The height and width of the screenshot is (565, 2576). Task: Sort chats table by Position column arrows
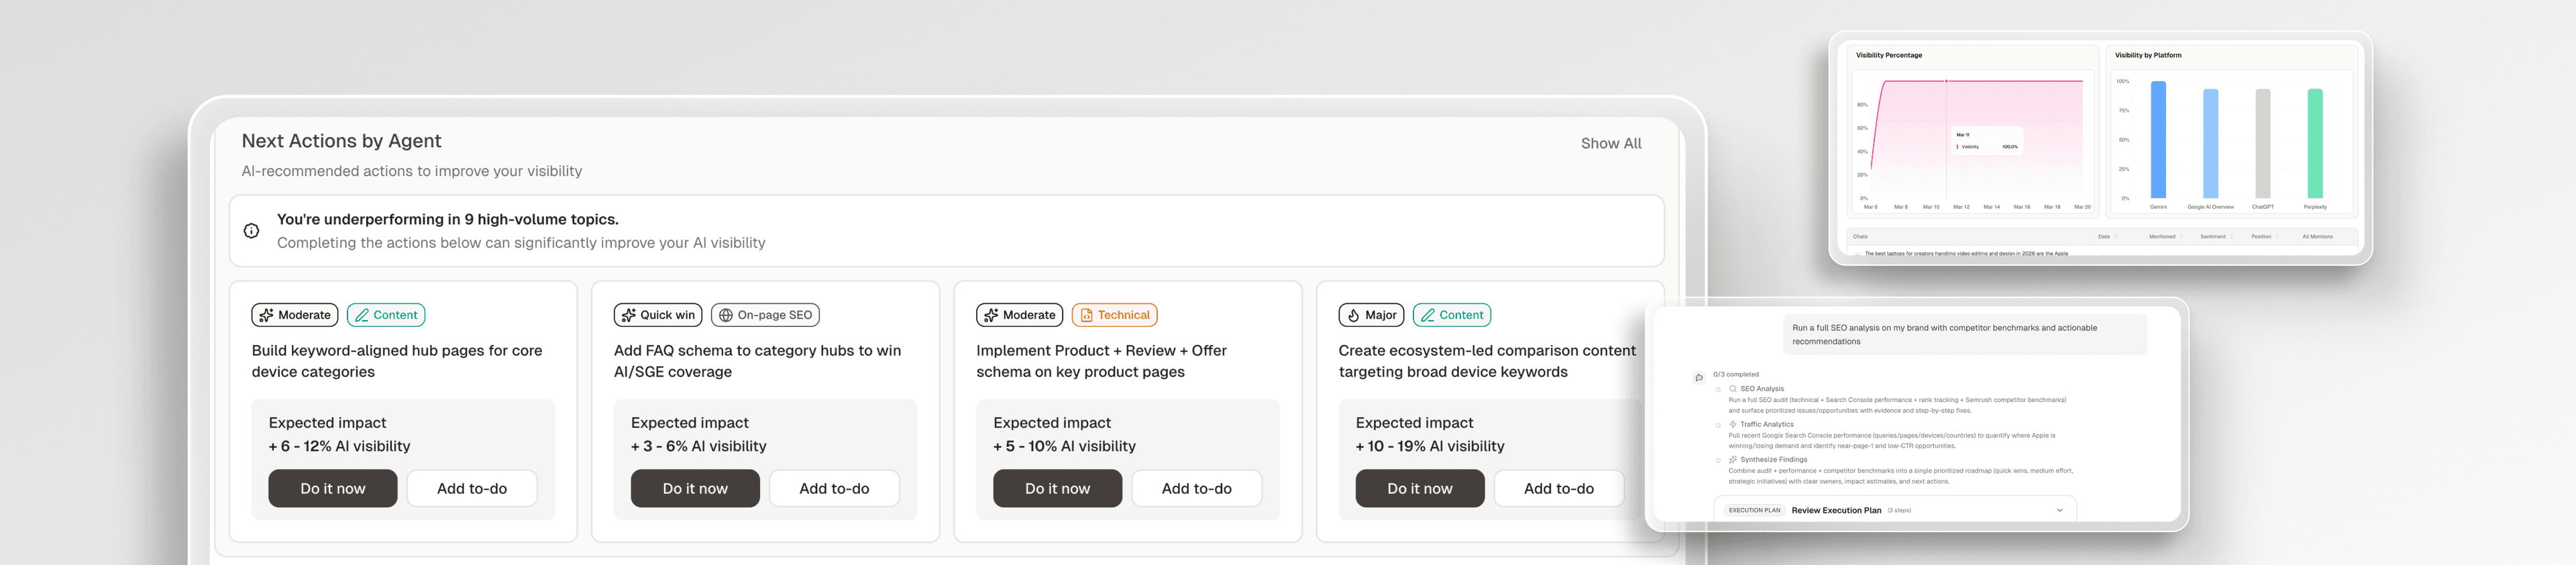[2278, 237]
